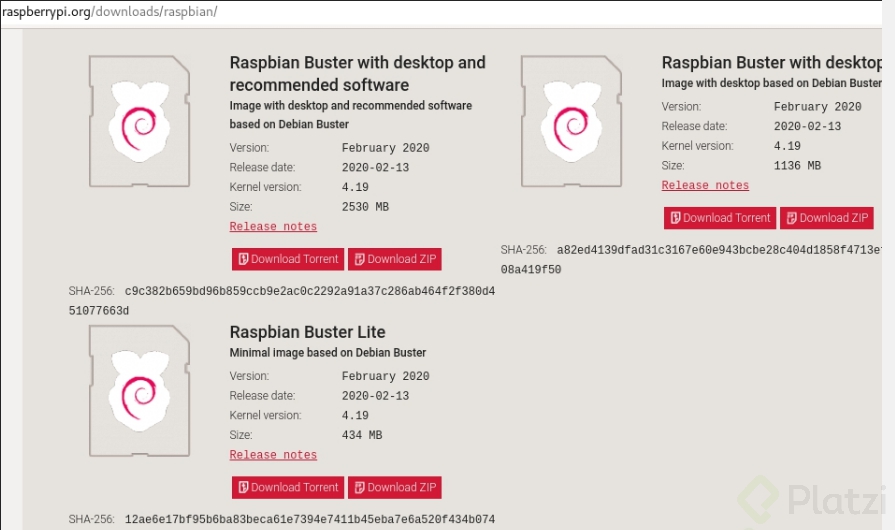Click SD card image of Buster with recommended software
This screenshot has width=895, height=530.
point(139,121)
